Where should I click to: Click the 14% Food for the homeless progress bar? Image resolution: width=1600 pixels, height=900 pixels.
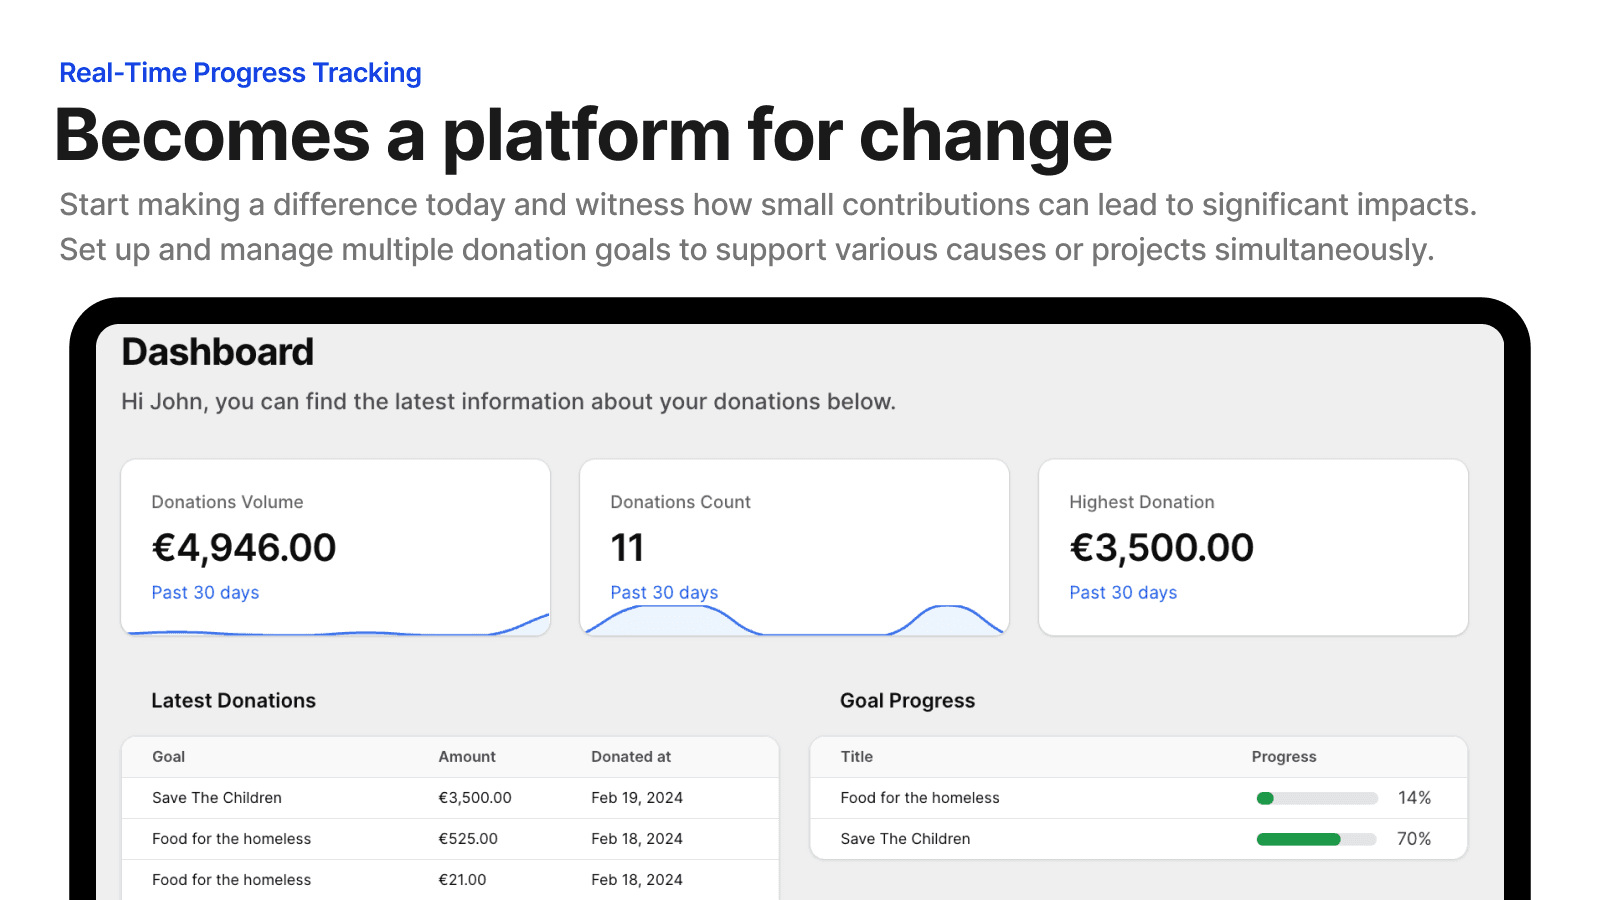coord(1317,798)
